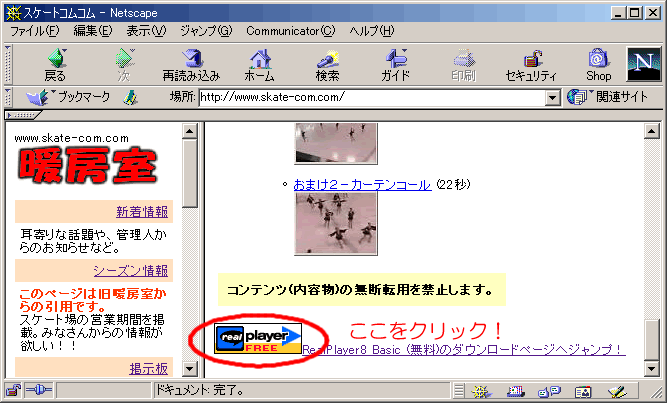Image resolution: width=667 pixels, height=403 pixels.
Task: Collapse the navigation toolbar via its grip
Action: pos(8,64)
